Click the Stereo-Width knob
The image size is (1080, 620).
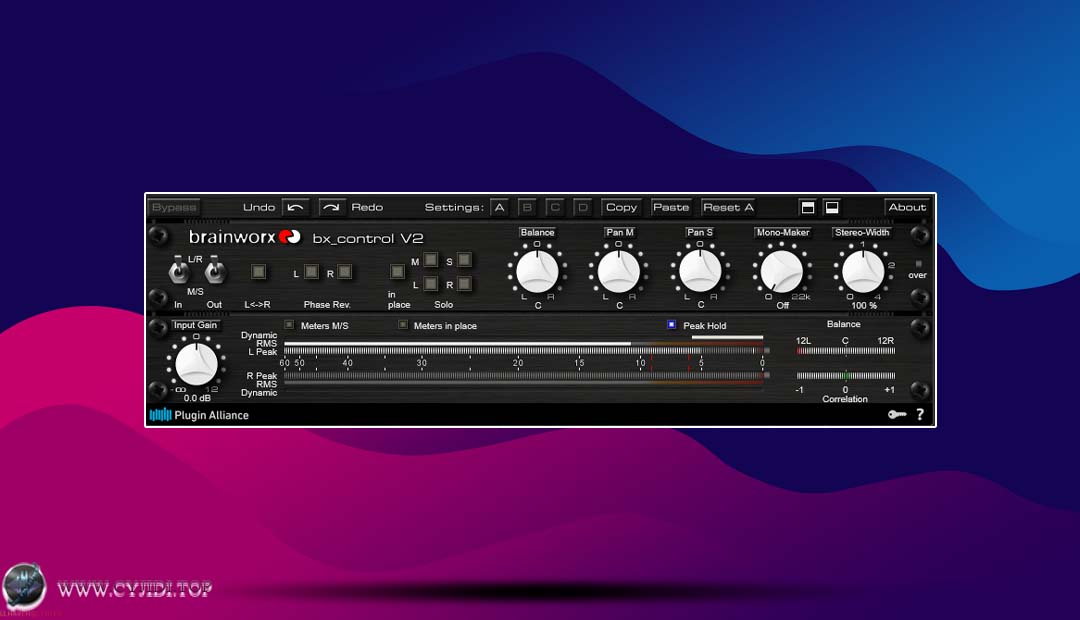[x=863, y=271]
